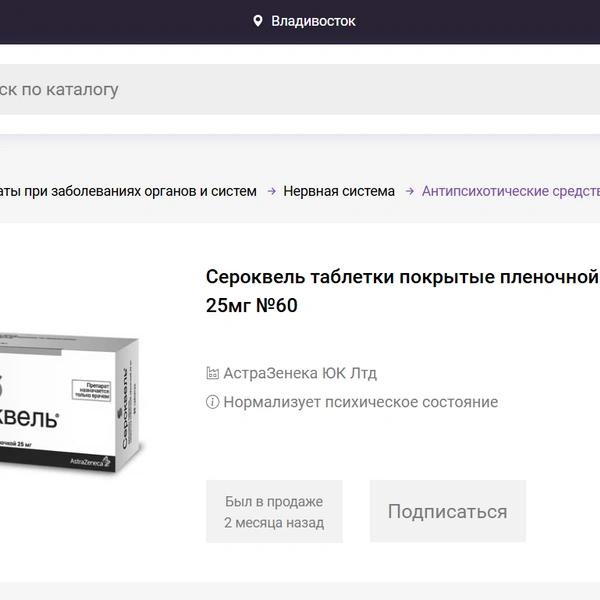This screenshot has height=600, width=600.
Task: Click manufacturer factory icon
Action: click(x=212, y=373)
